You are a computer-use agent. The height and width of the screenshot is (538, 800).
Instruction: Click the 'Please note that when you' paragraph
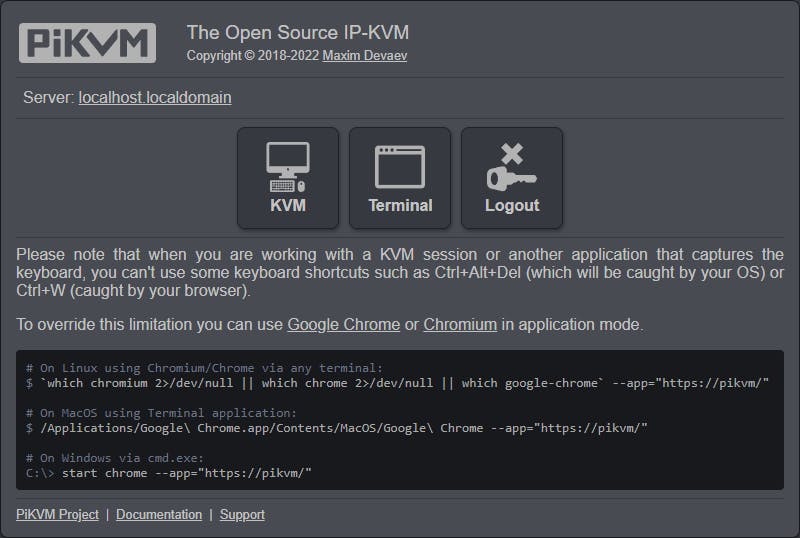point(400,273)
